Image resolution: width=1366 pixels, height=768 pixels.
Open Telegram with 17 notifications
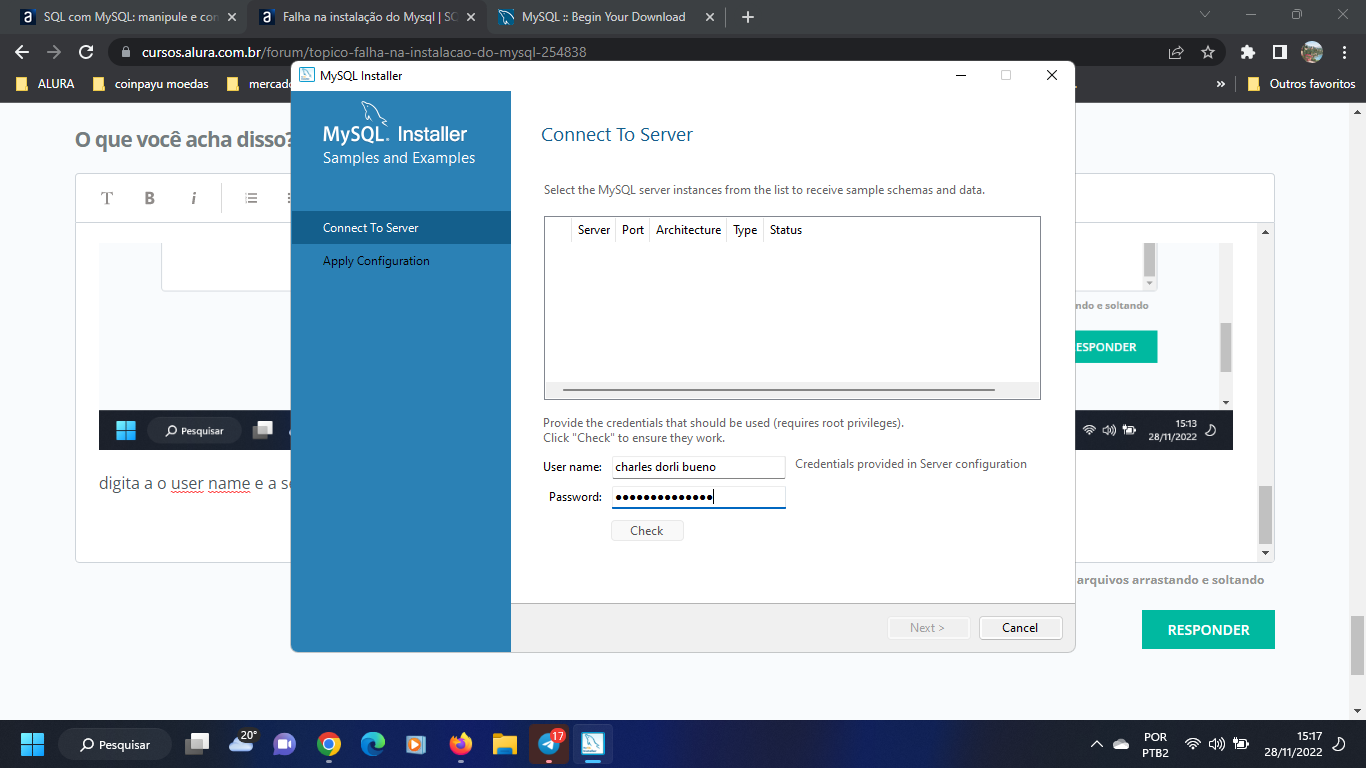(548, 744)
